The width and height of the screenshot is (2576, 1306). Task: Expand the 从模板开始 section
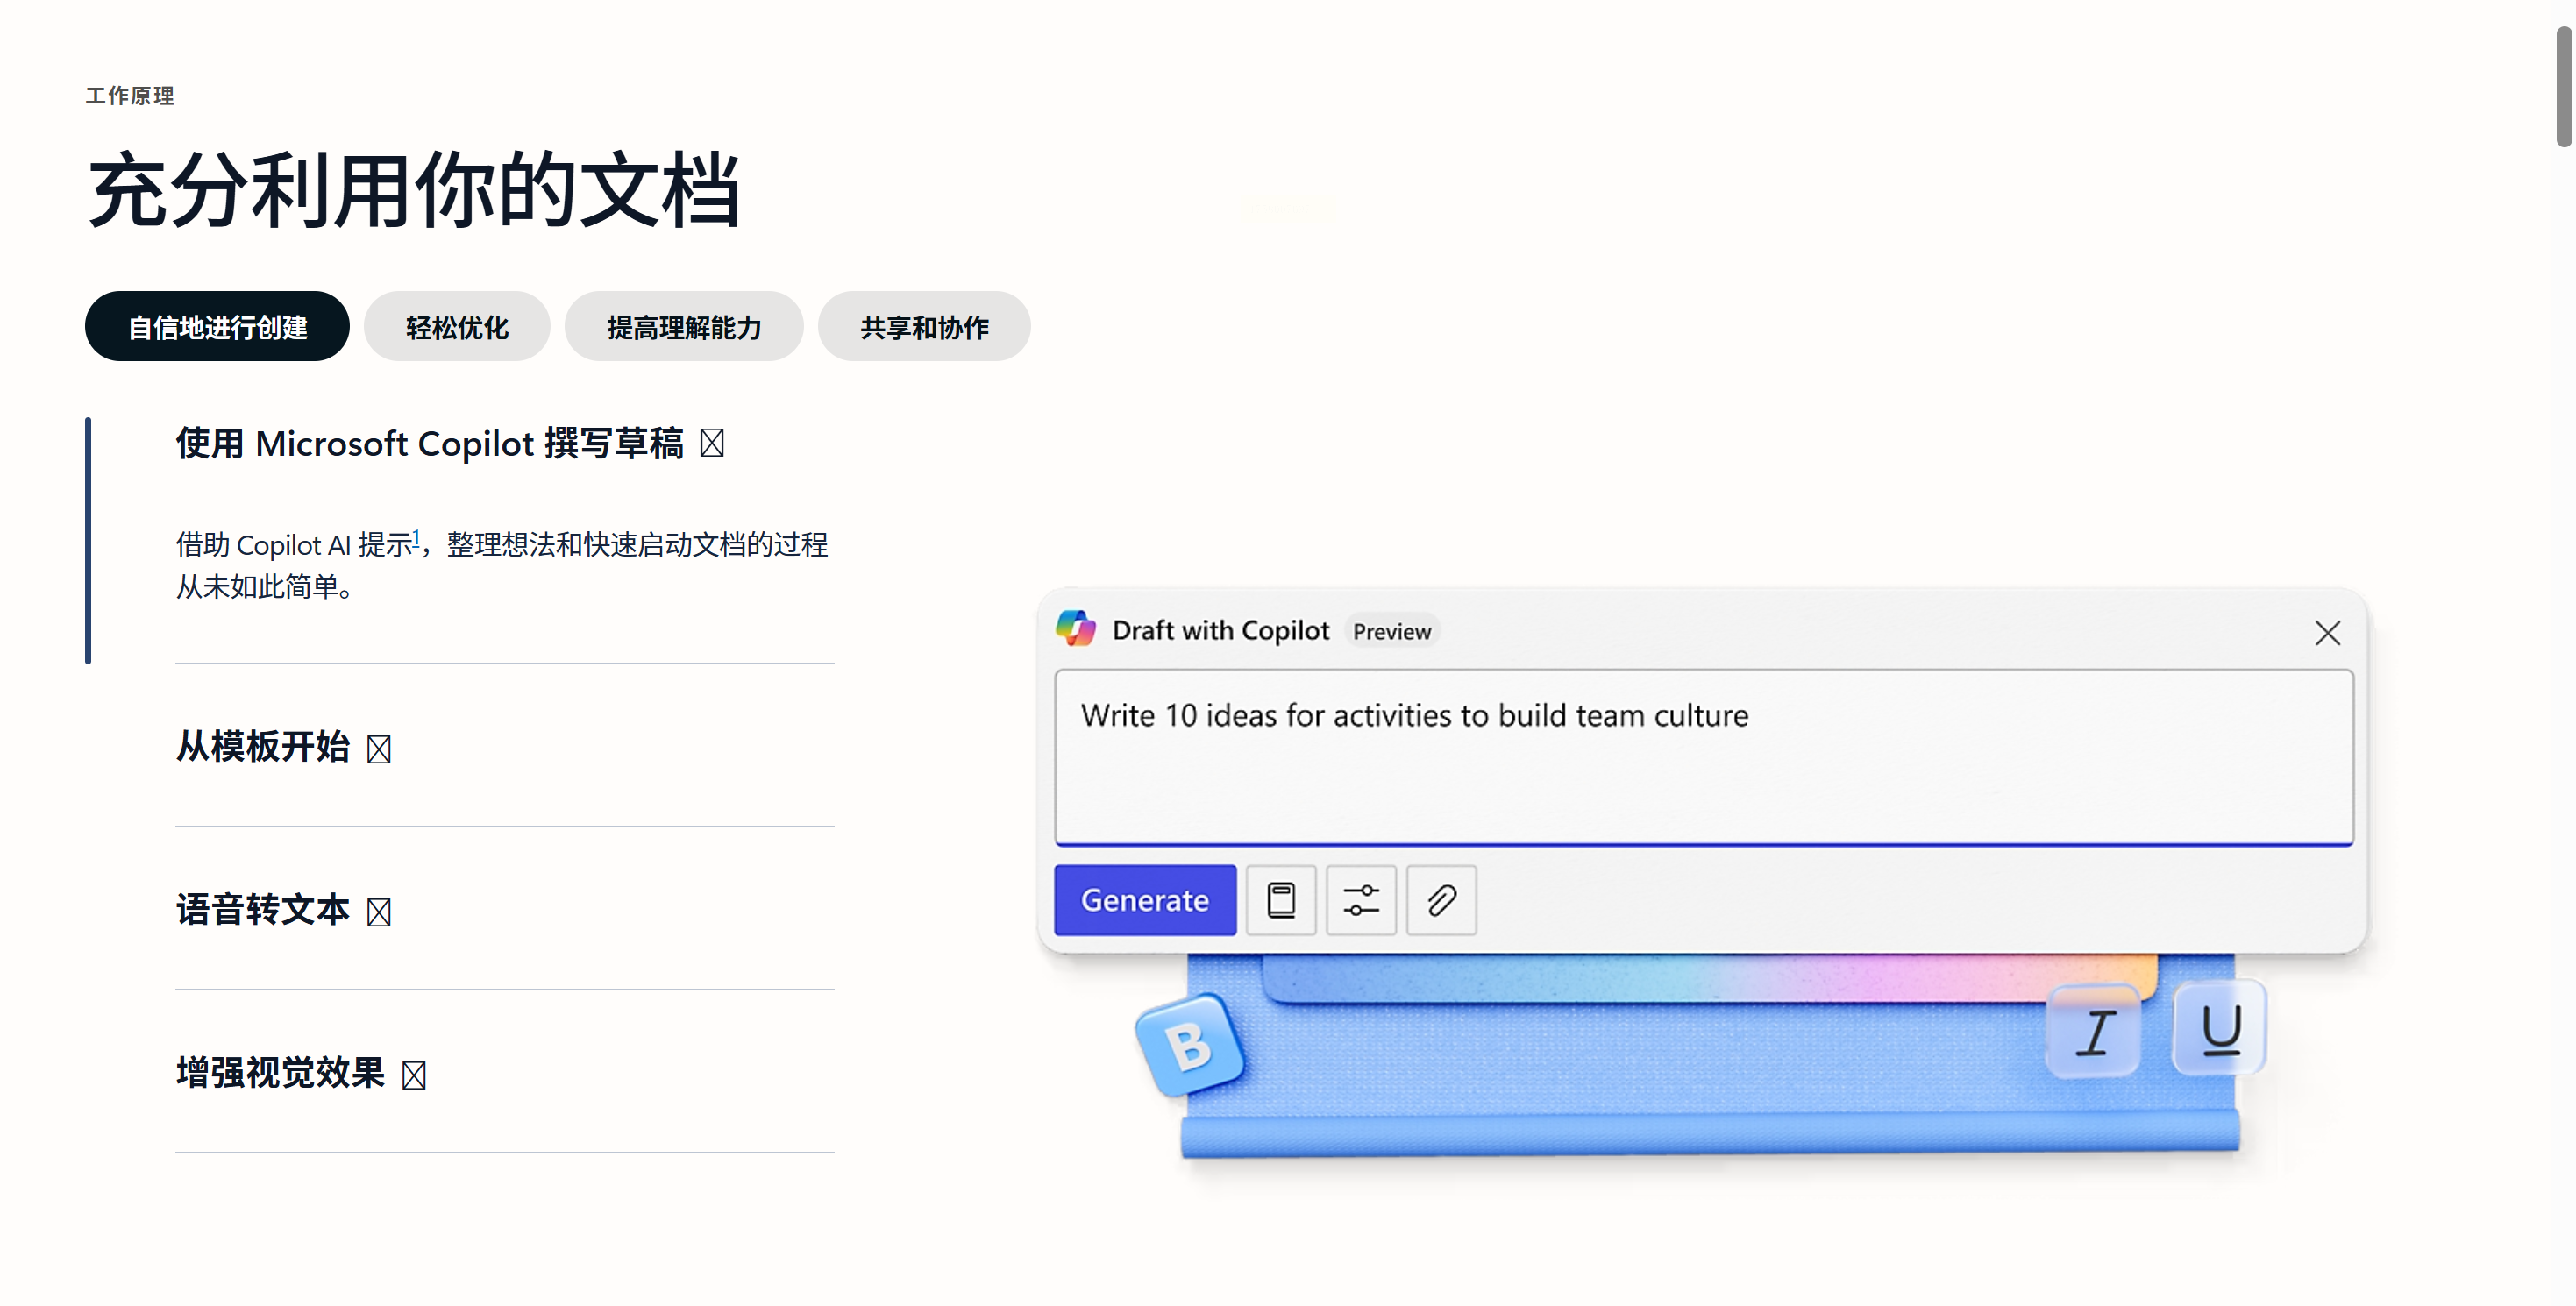pyautogui.click(x=283, y=746)
